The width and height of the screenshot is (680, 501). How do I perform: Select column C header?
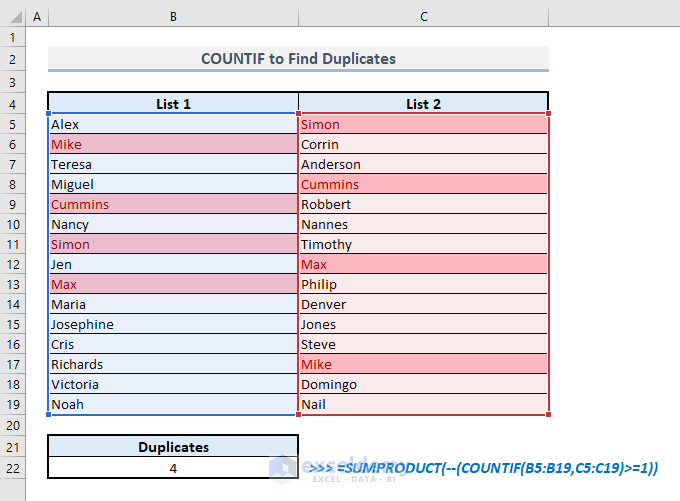tap(423, 17)
